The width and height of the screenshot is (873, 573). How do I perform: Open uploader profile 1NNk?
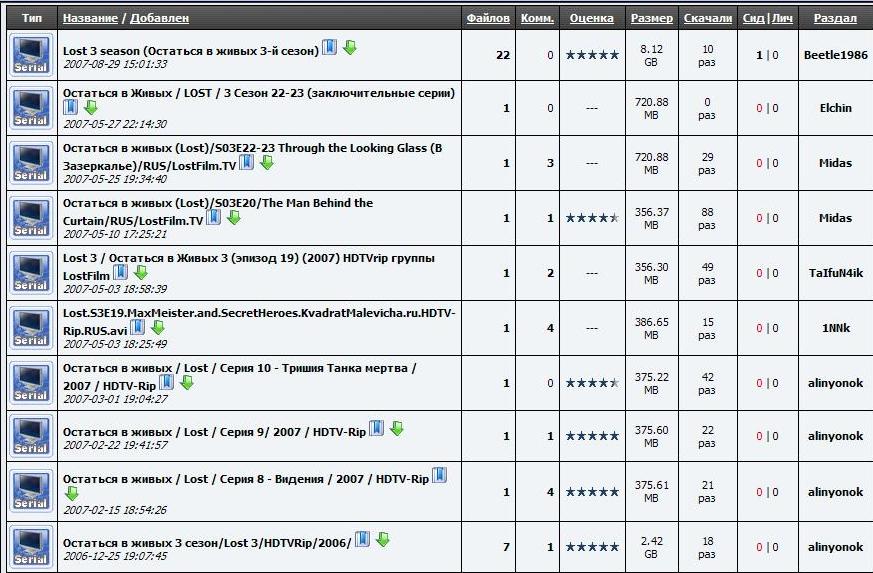[836, 328]
